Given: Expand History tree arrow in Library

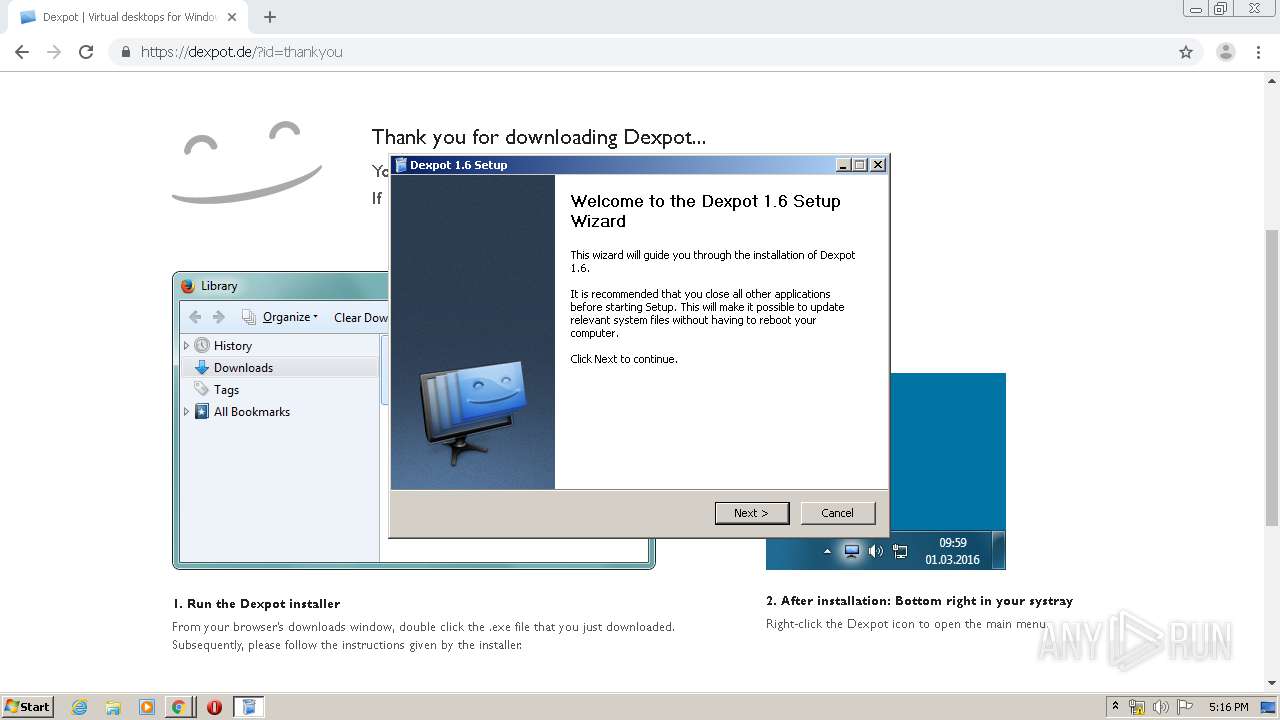Looking at the screenshot, I should pyautogui.click(x=186, y=346).
